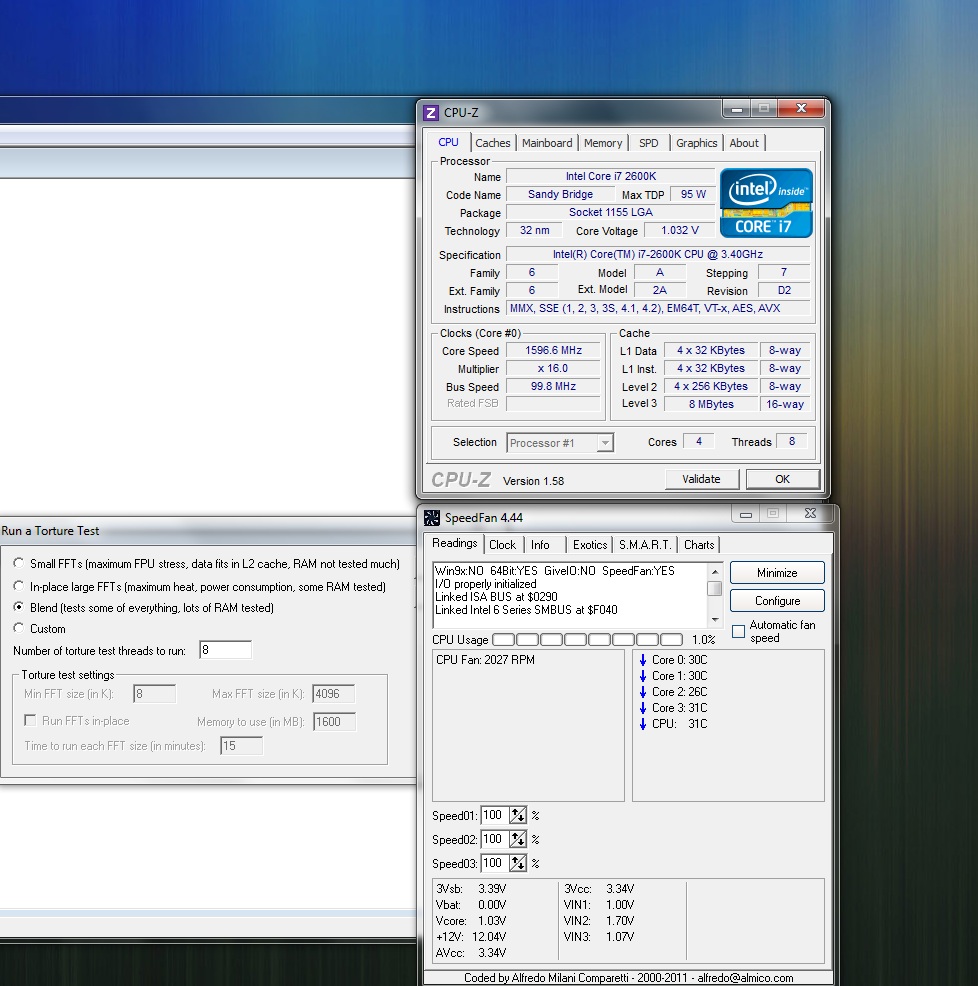Select the Custom torture test option
The height and width of the screenshot is (986, 978).
click(x=19, y=628)
